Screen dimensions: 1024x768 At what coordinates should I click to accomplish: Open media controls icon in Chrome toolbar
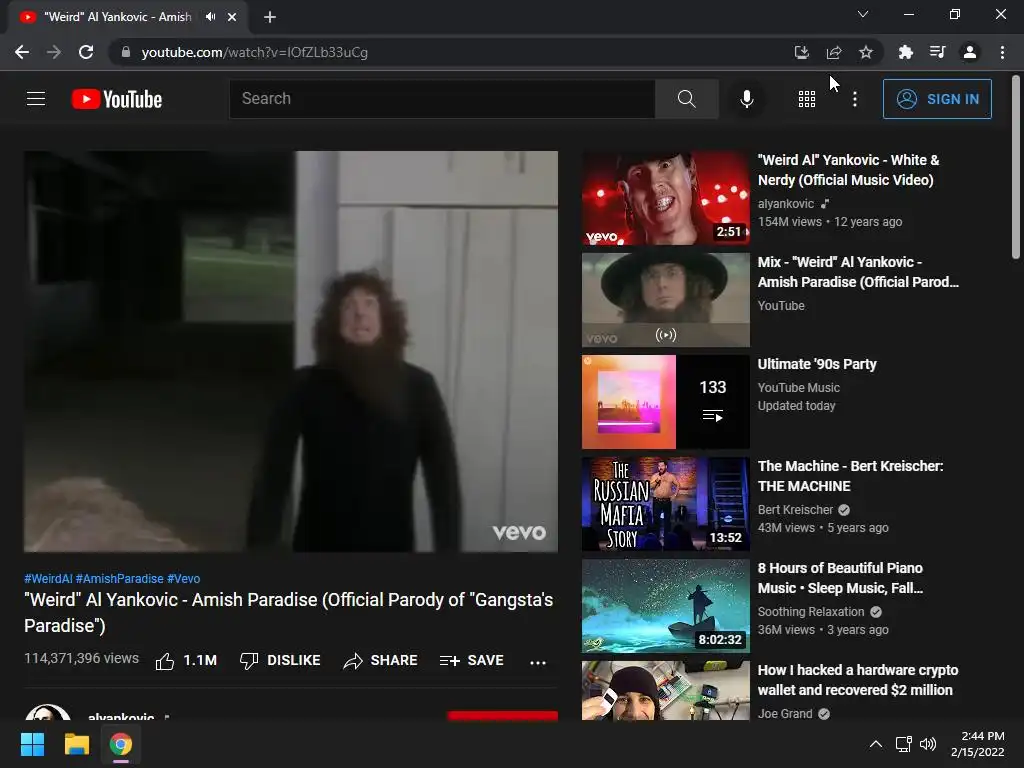pyautogui.click(x=937, y=52)
